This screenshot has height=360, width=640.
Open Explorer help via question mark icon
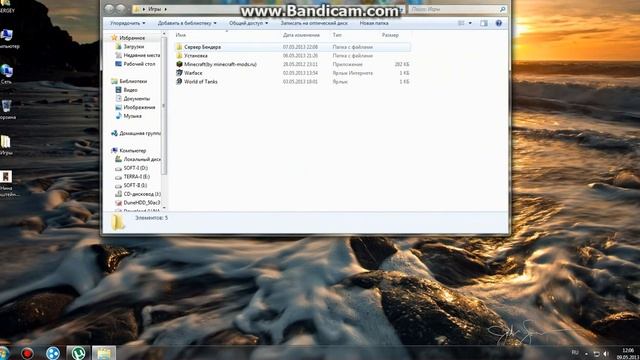pos(498,23)
